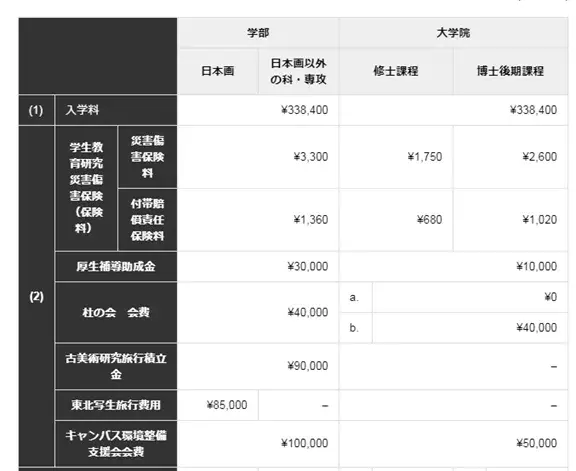Image resolution: width=576 pixels, height=471 pixels.
Task: Click the 厚生補導助成金 row label
Action: (x=116, y=266)
